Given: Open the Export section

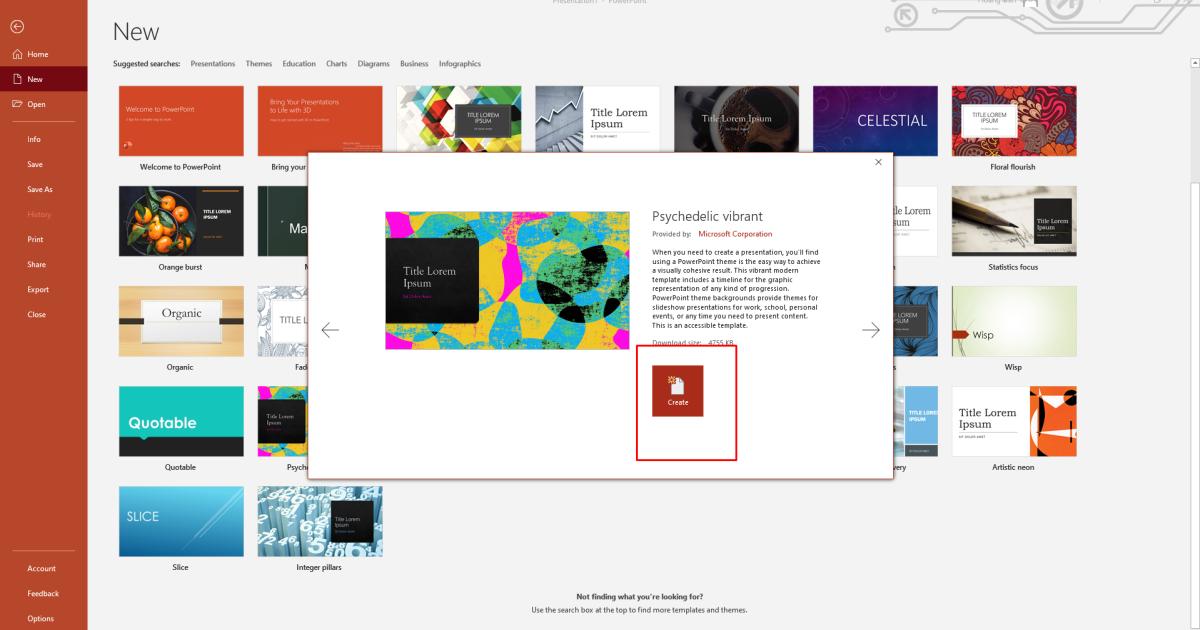Looking at the screenshot, I should pyautogui.click(x=37, y=289).
